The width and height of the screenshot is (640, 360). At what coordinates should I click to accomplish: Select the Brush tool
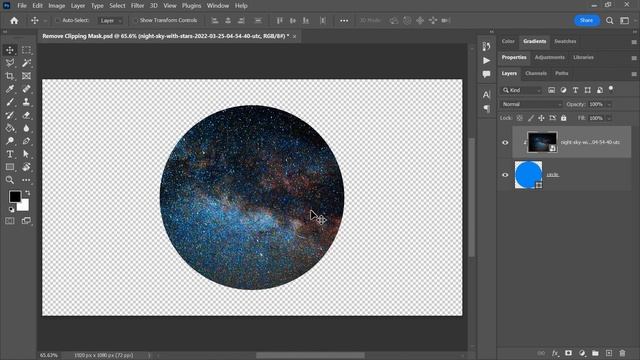pyautogui.click(x=10, y=102)
